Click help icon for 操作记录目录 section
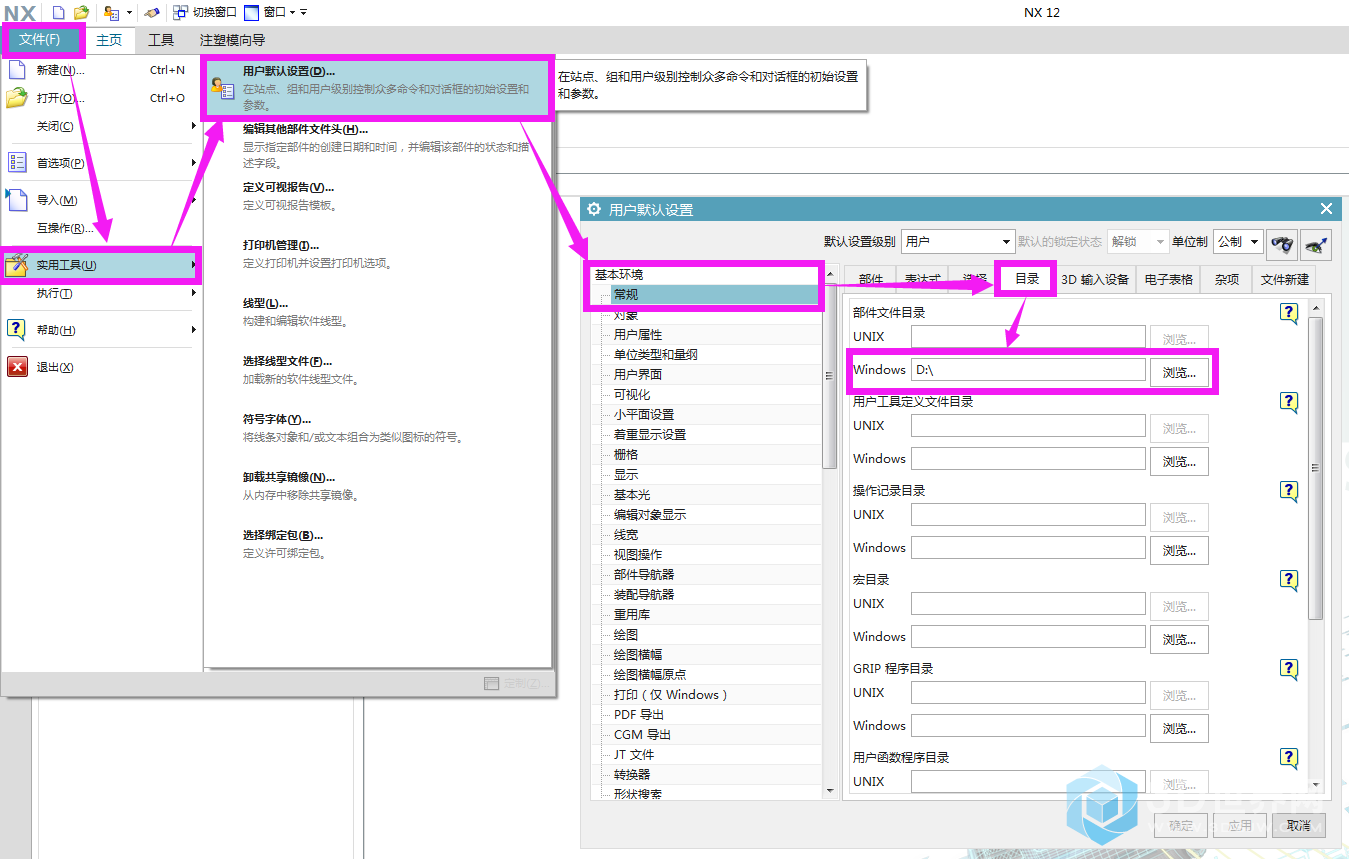 click(x=1289, y=491)
